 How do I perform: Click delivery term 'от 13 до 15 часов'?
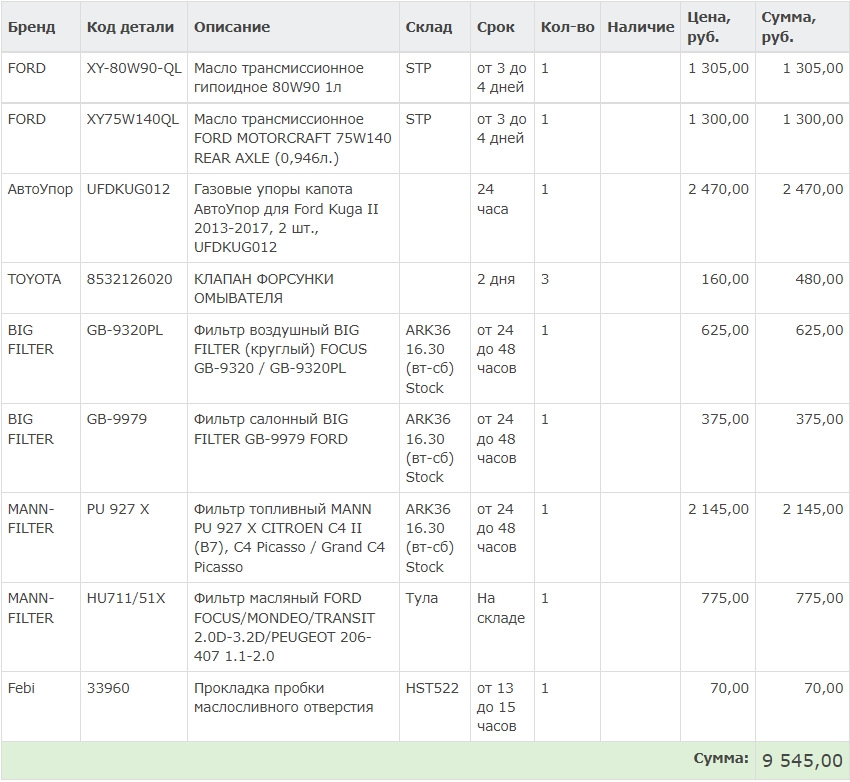497,707
